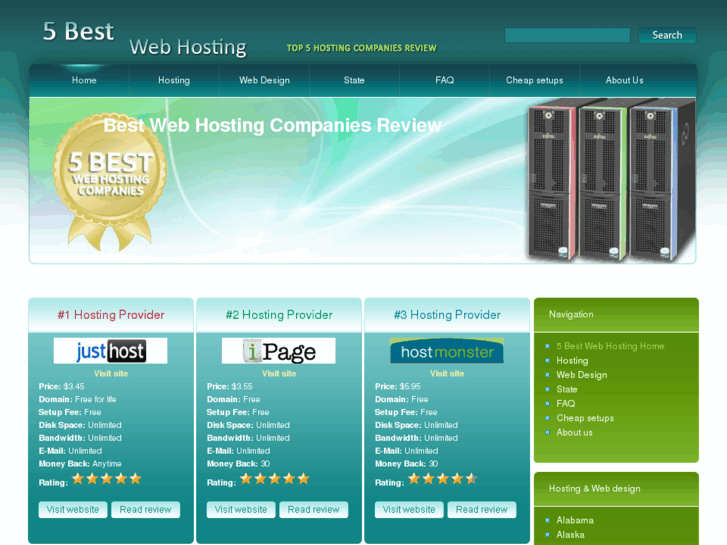Click 'Domain: Free for life' text
The width and height of the screenshot is (727, 545).
tap(77, 399)
